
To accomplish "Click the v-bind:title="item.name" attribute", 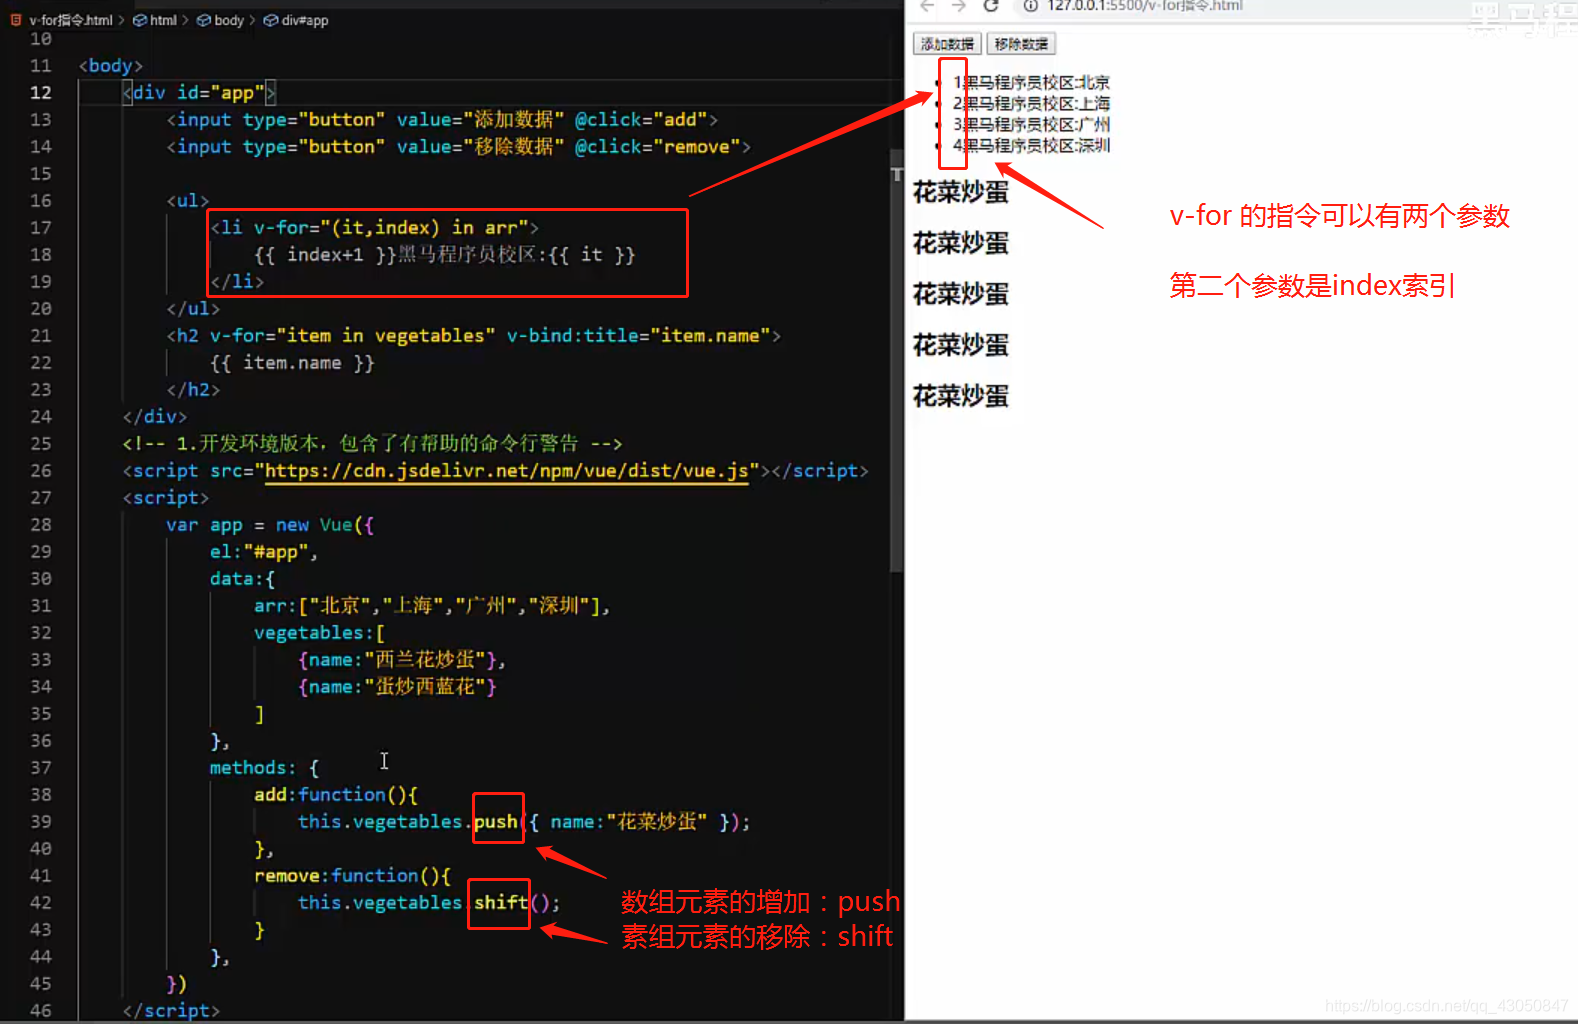I will (x=638, y=336).
